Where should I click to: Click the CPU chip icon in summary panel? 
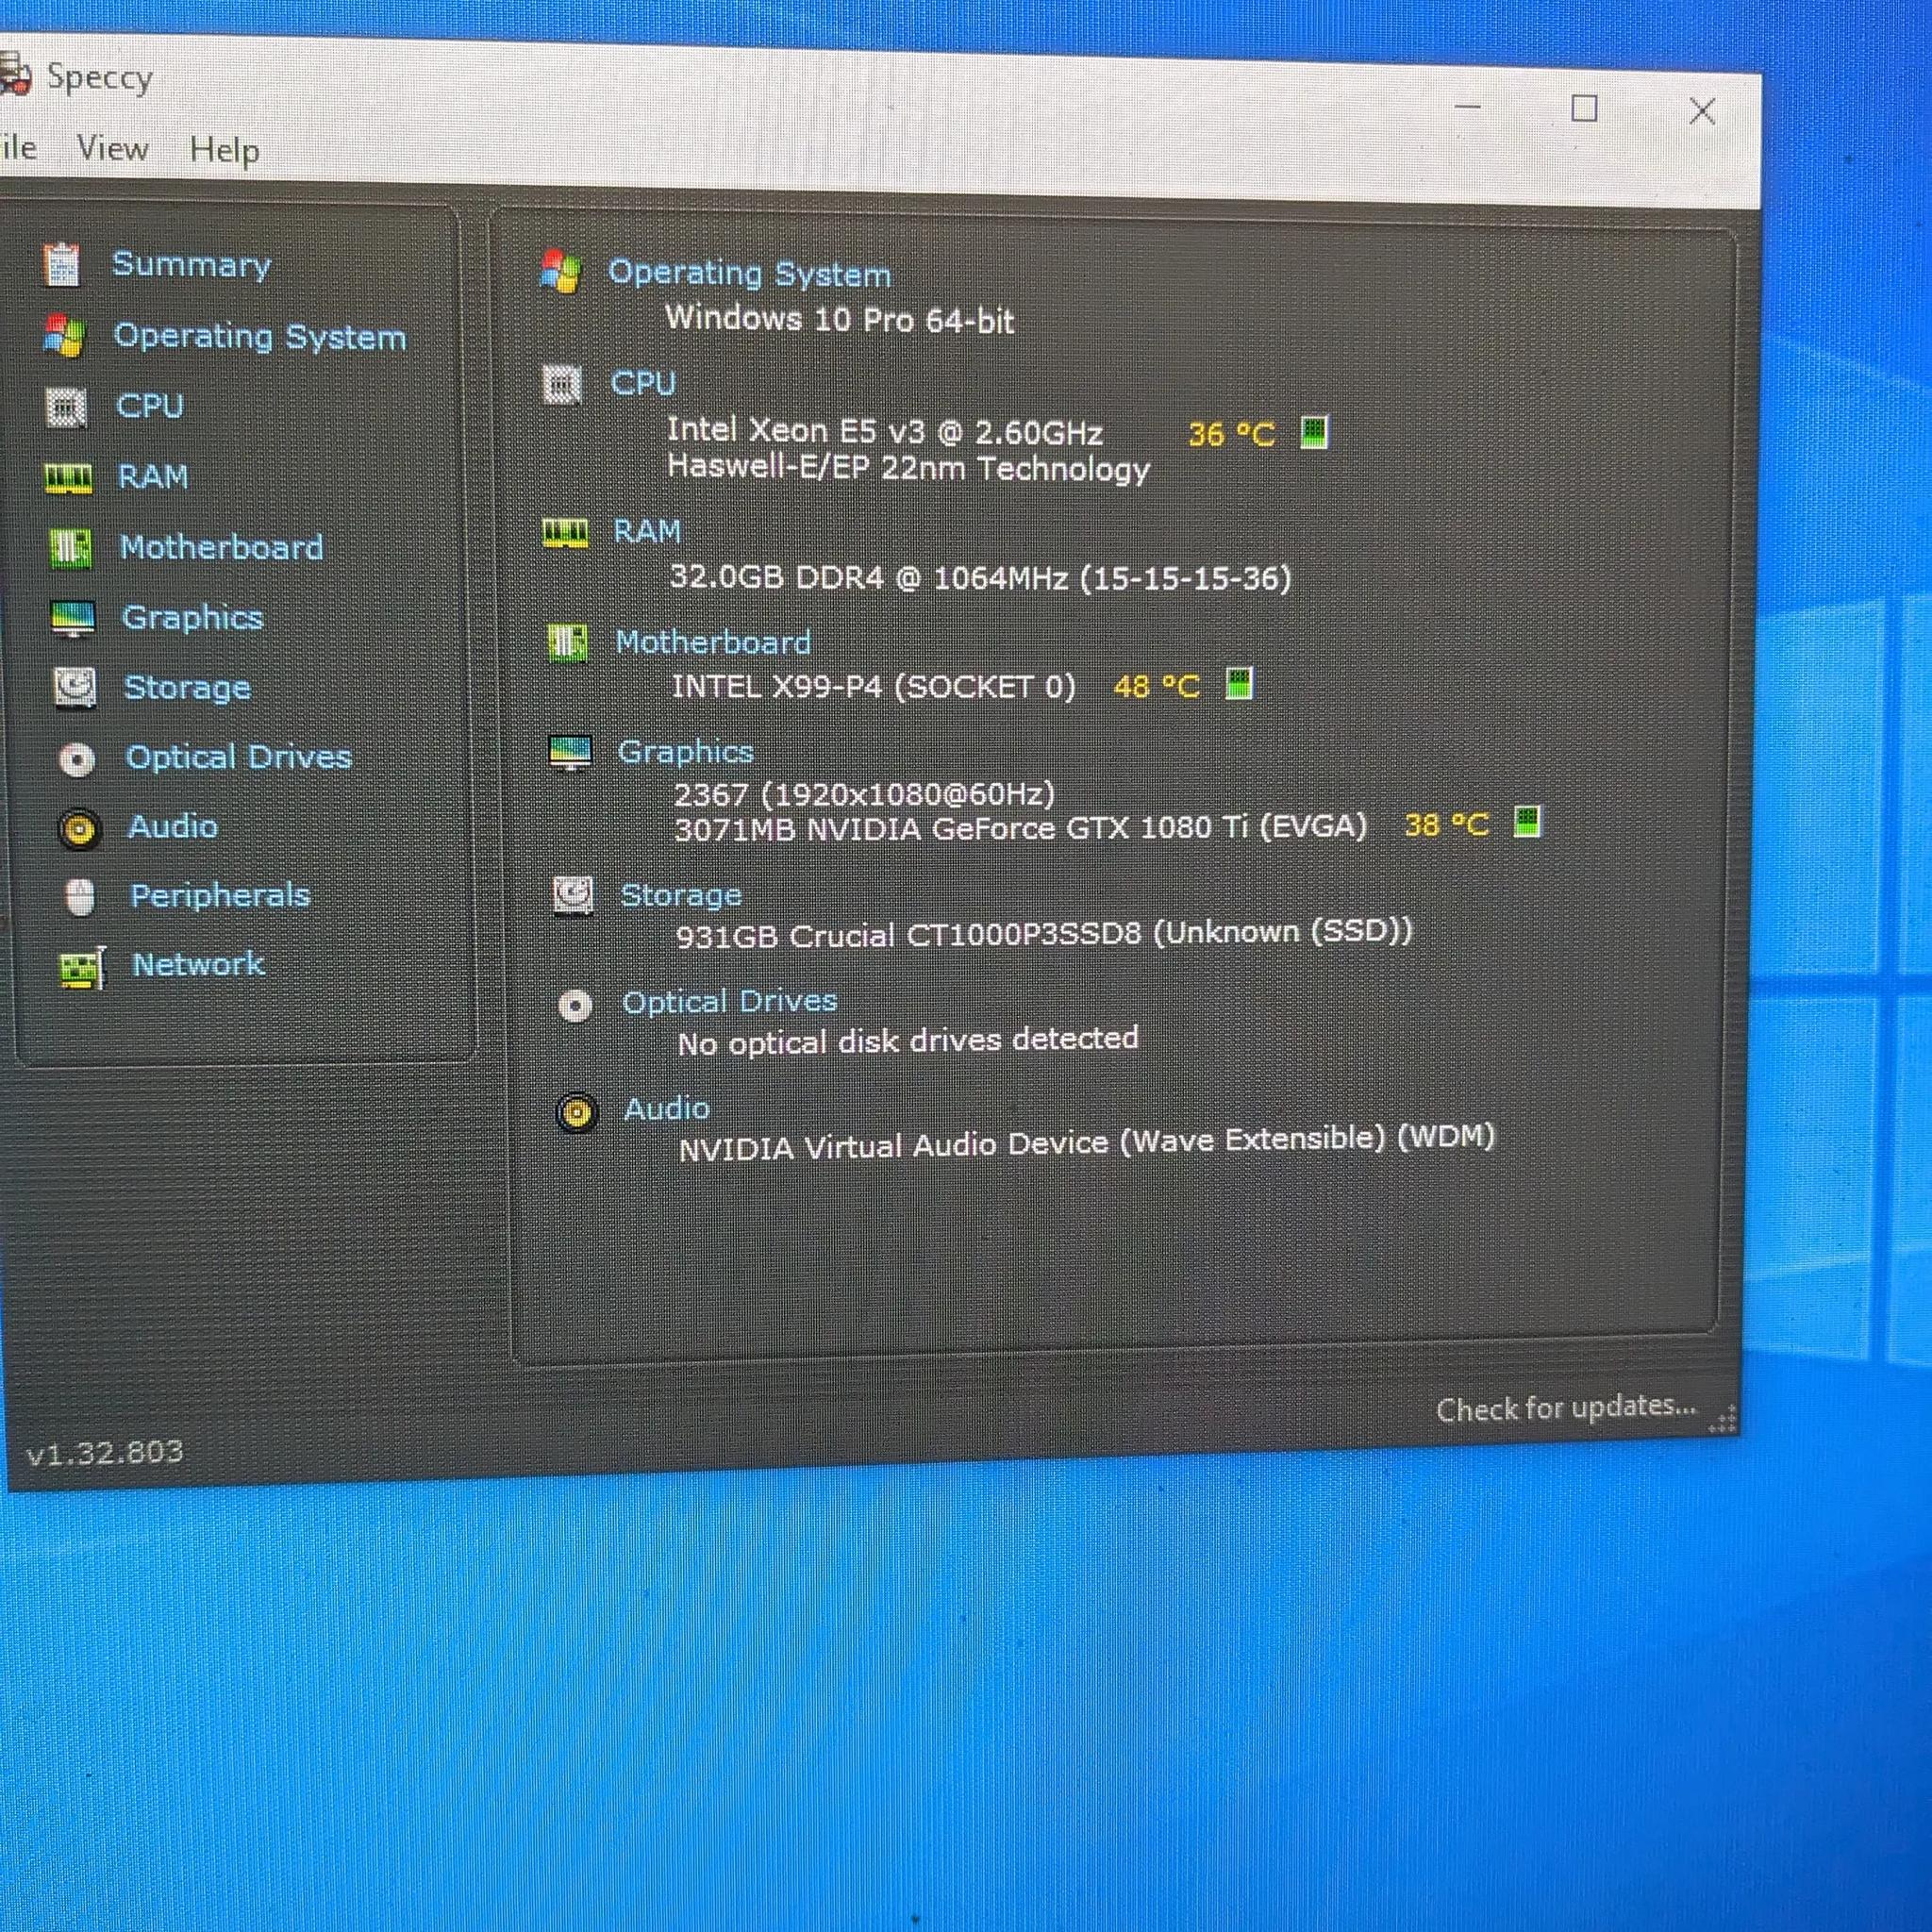click(x=562, y=384)
